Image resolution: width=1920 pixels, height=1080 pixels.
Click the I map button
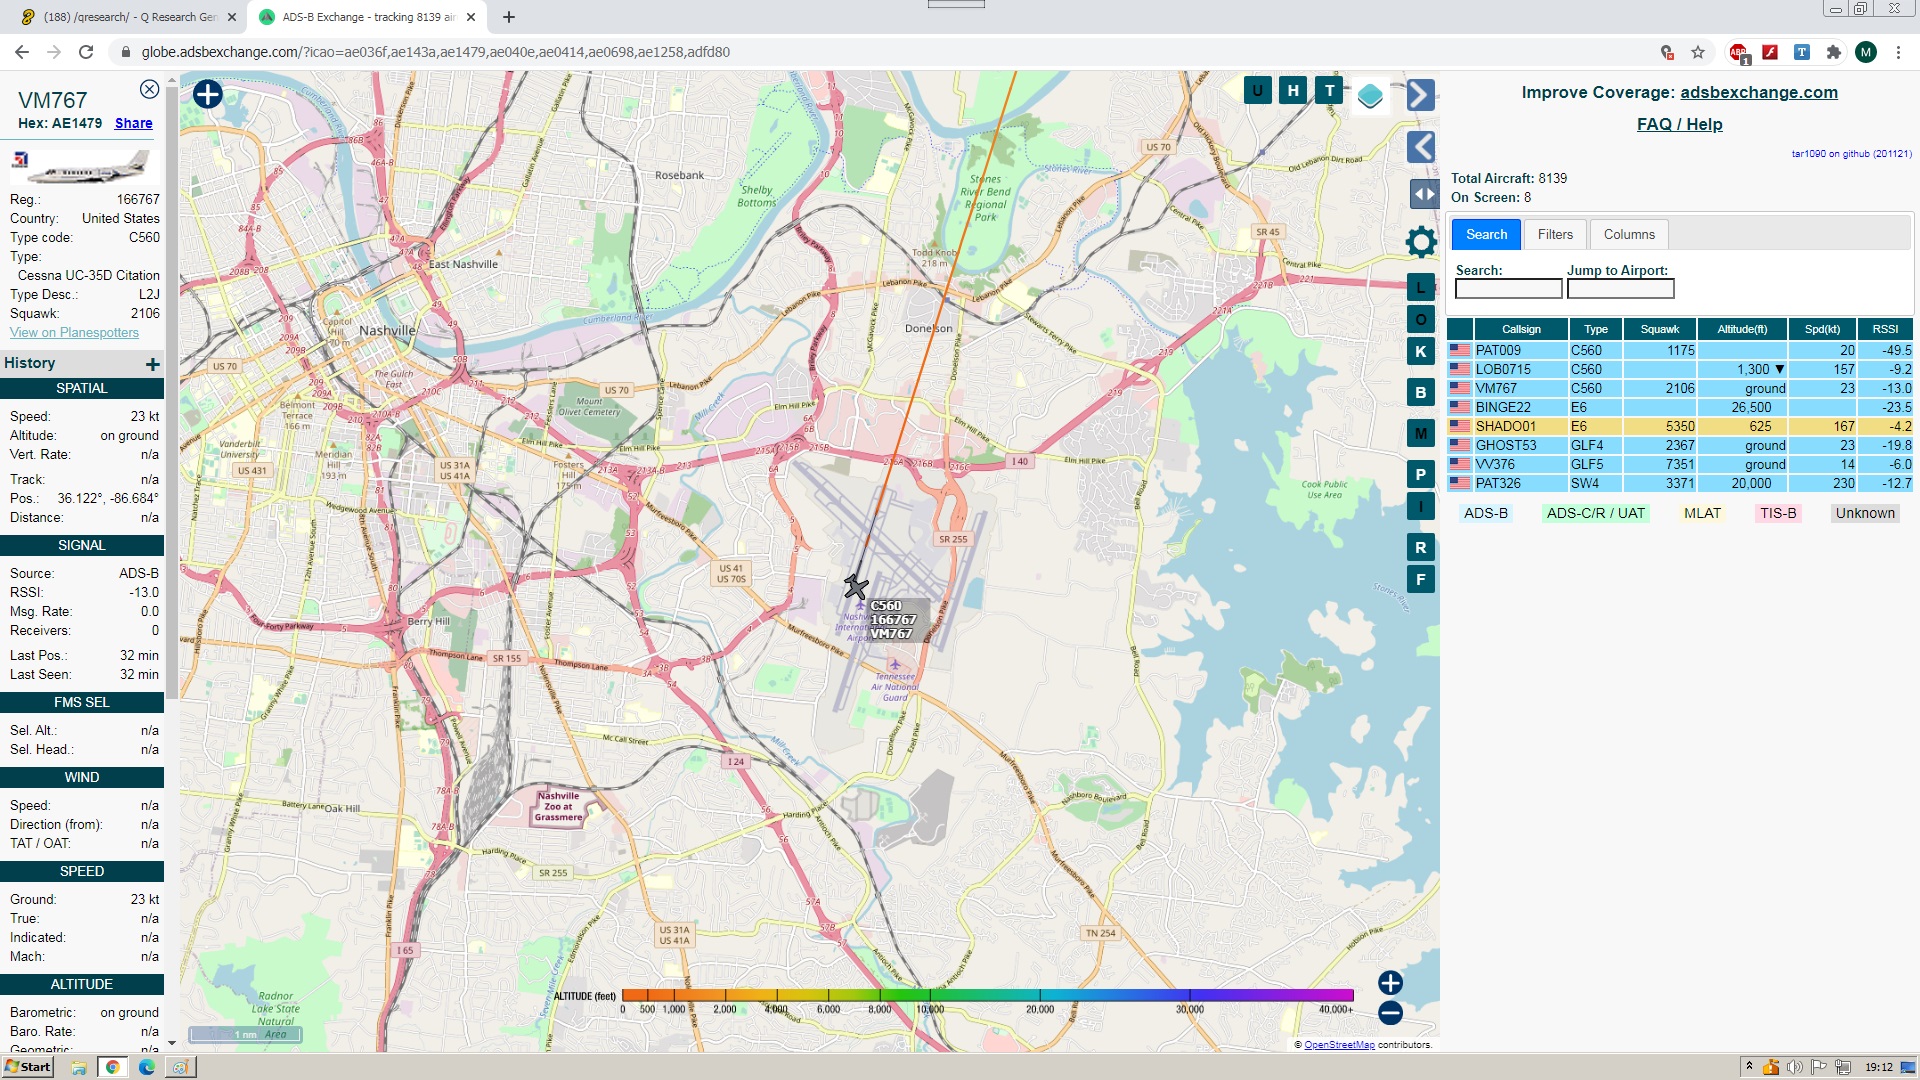coord(1420,507)
